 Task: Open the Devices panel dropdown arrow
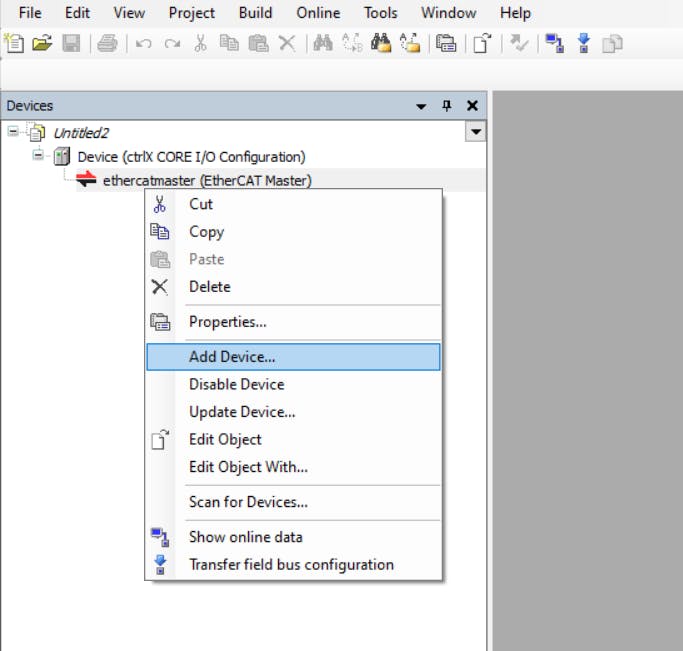pyautogui.click(x=421, y=106)
